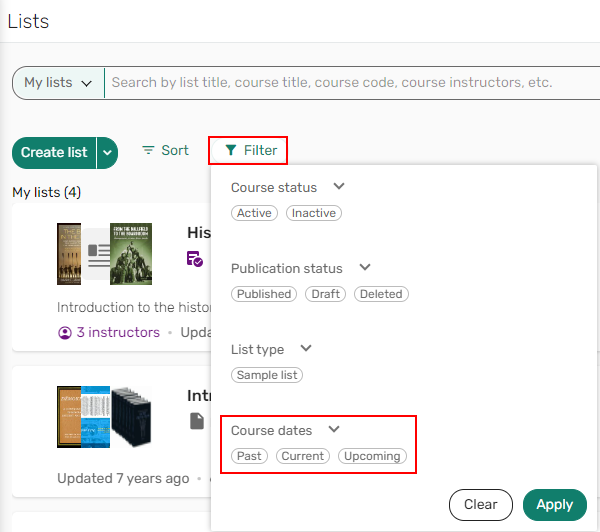Collapse the Course status section chevron
The width and height of the screenshot is (600, 532).
339,186
